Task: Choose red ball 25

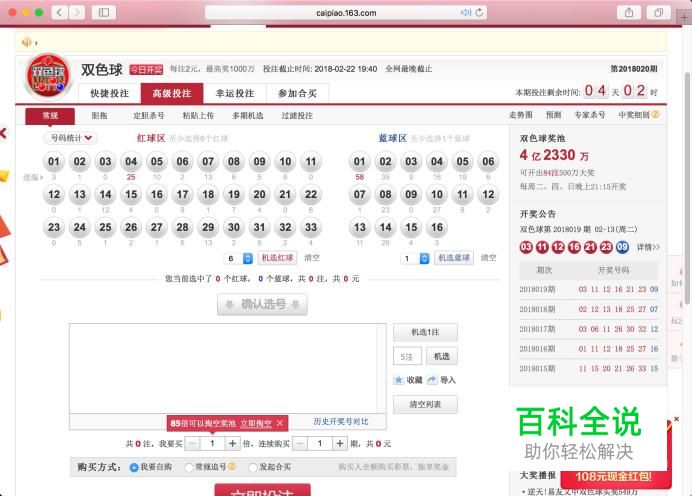Action: pyautogui.click(x=105, y=227)
